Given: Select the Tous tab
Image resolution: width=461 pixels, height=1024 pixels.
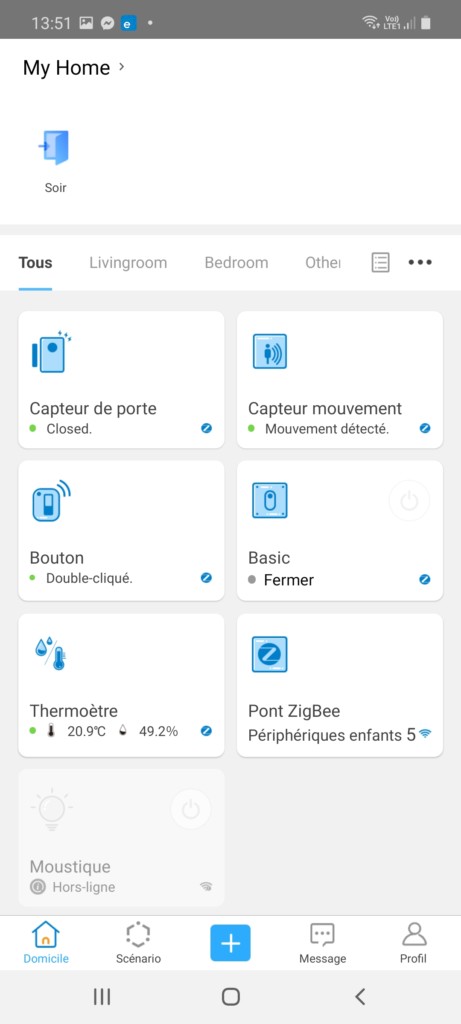Looking at the screenshot, I should 35,263.
